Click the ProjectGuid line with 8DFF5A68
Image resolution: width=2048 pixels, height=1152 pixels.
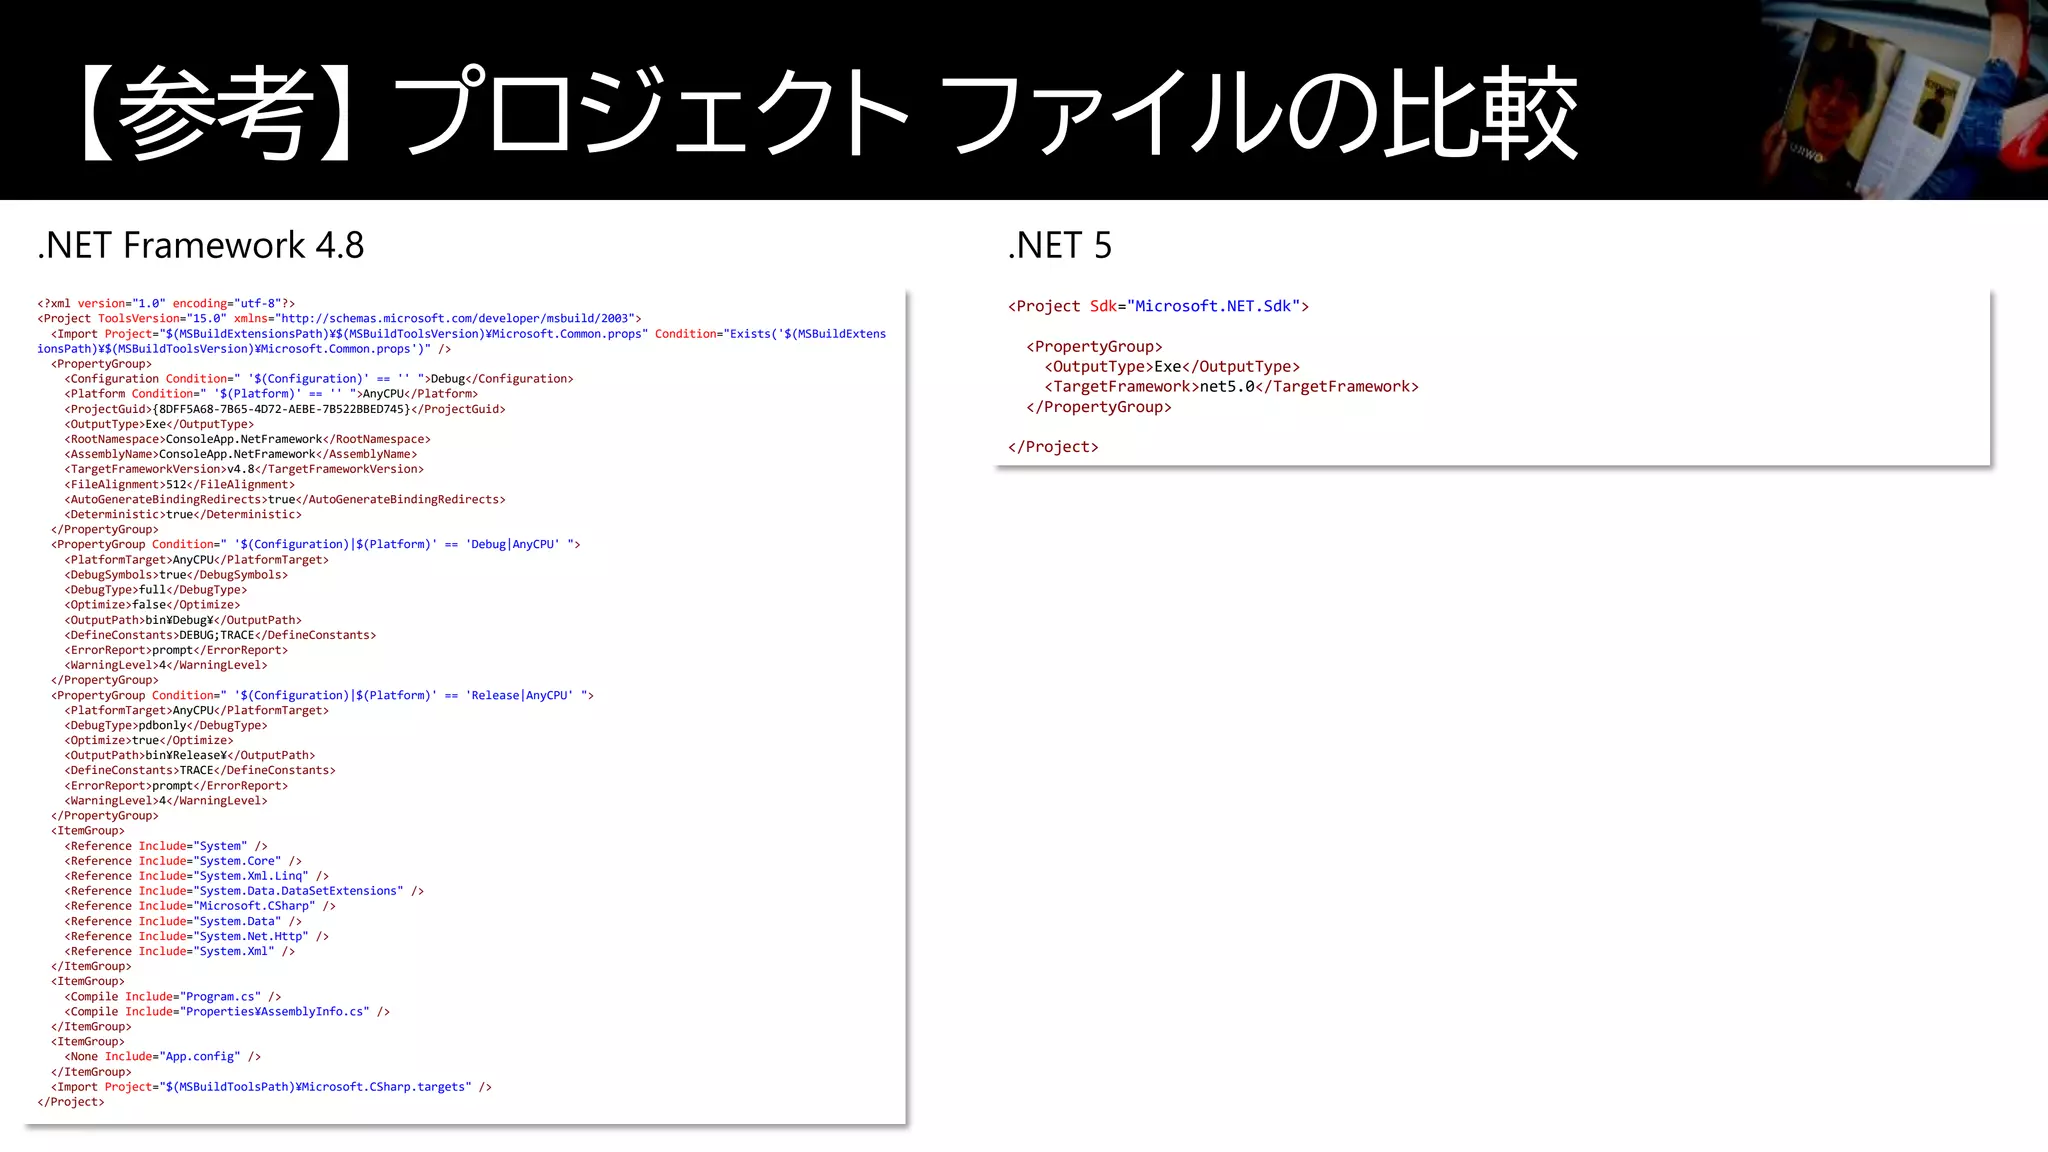tap(285, 409)
